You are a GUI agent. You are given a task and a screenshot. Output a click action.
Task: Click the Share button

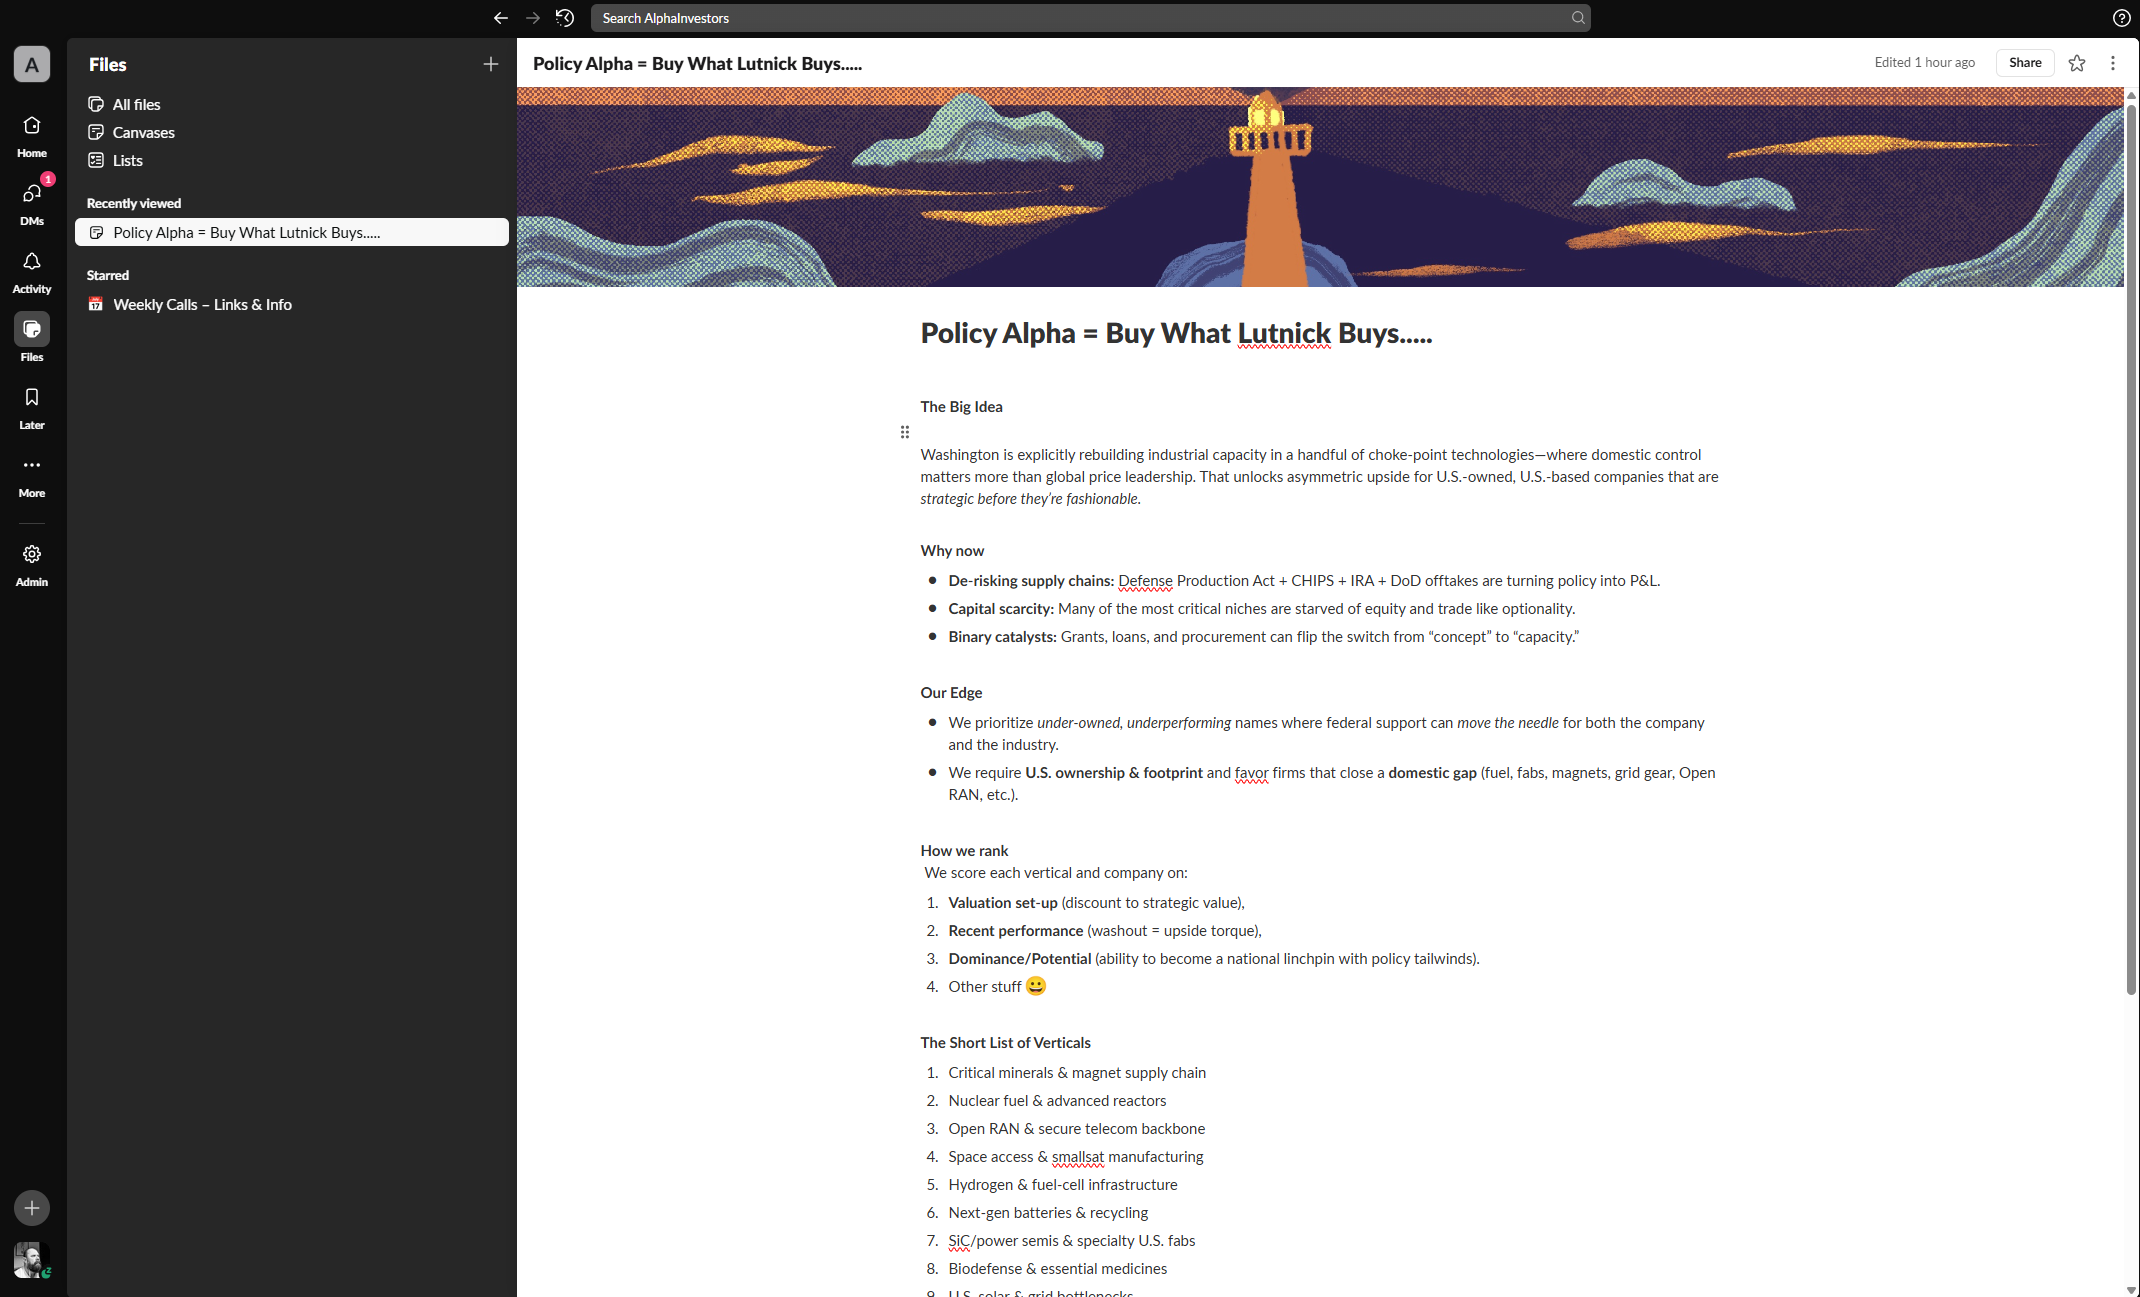tap(2025, 63)
